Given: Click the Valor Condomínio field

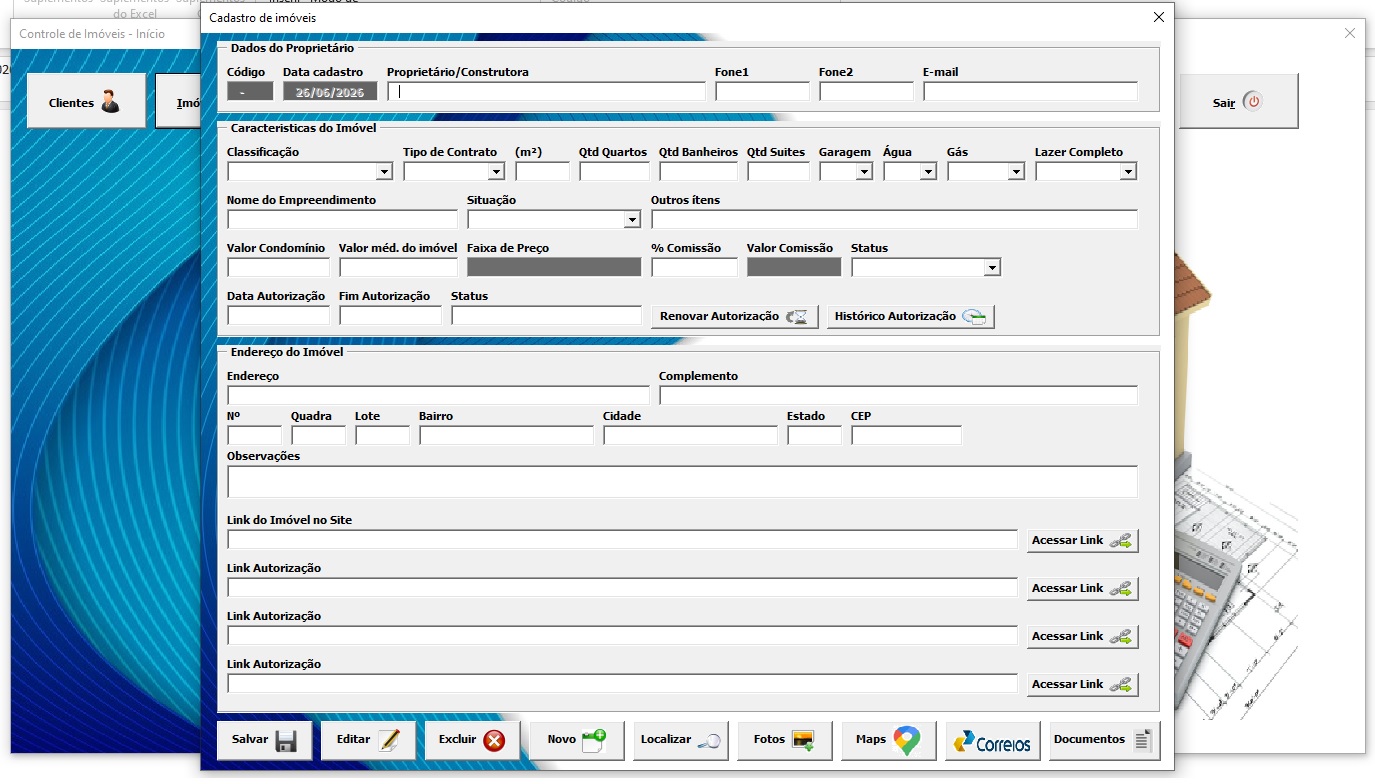Looking at the screenshot, I should pos(278,268).
